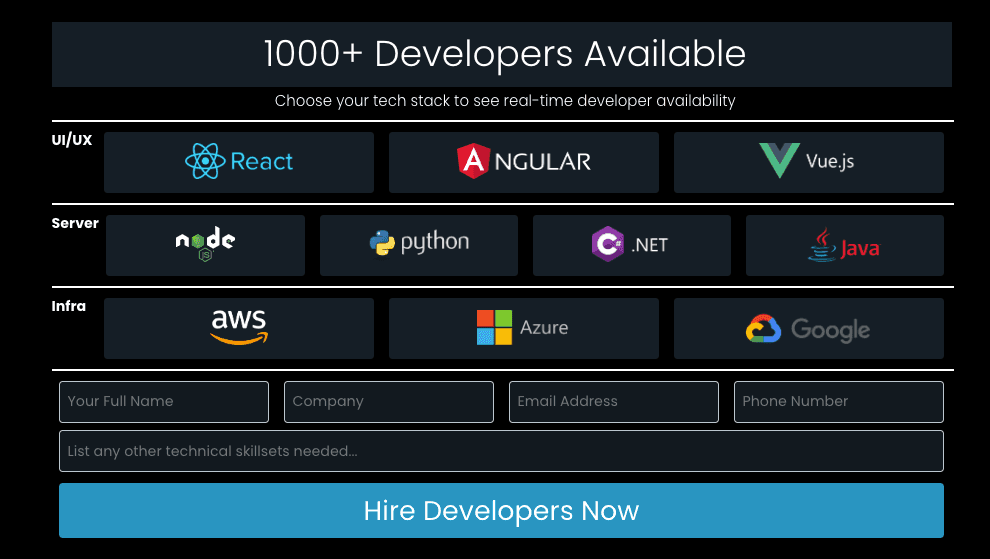Select the Angular framework tile
This screenshot has width=990, height=559.
(x=523, y=162)
